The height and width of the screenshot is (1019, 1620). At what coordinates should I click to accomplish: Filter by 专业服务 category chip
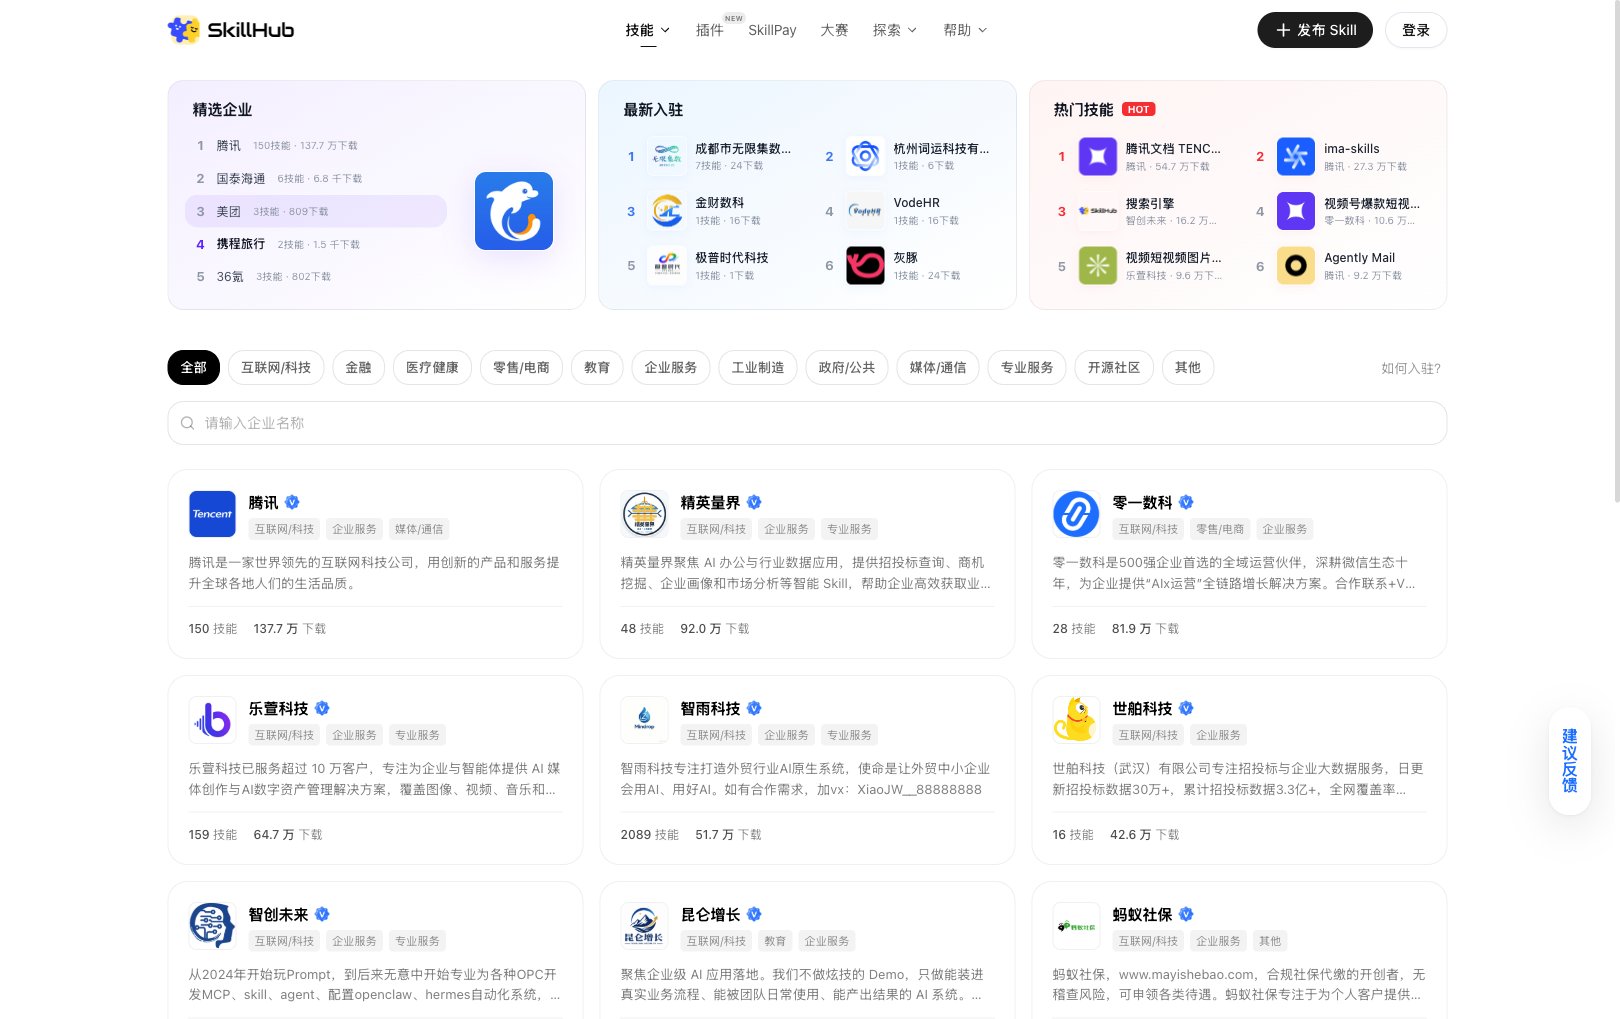pos(1027,368)
